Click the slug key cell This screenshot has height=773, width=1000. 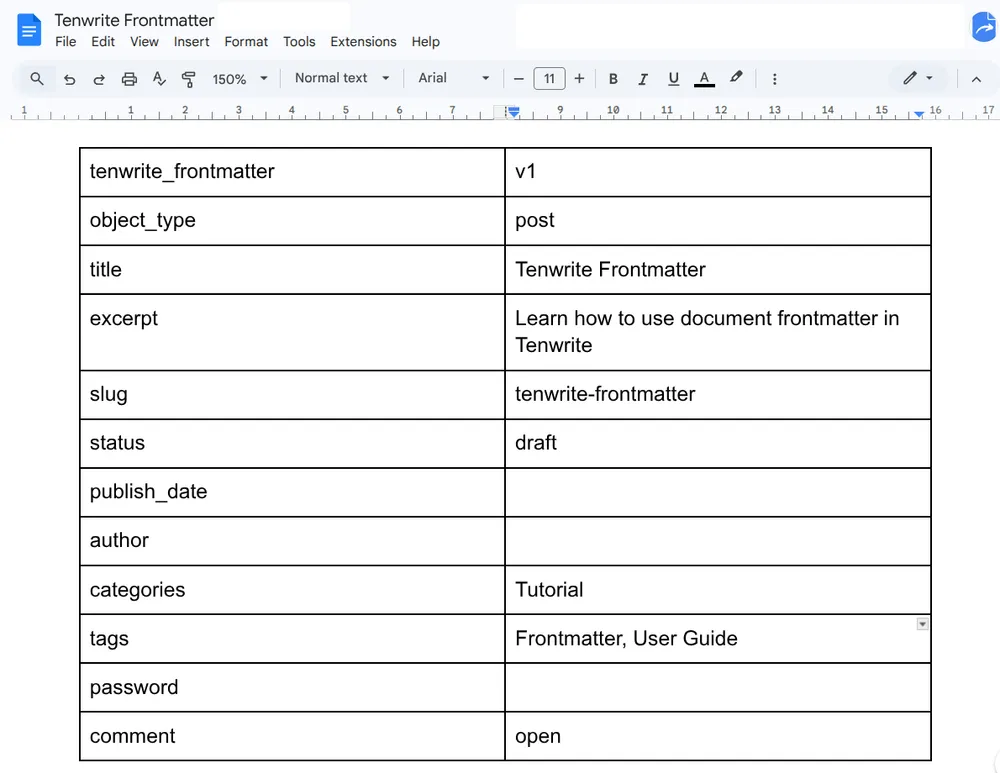[x=292, y=395]
